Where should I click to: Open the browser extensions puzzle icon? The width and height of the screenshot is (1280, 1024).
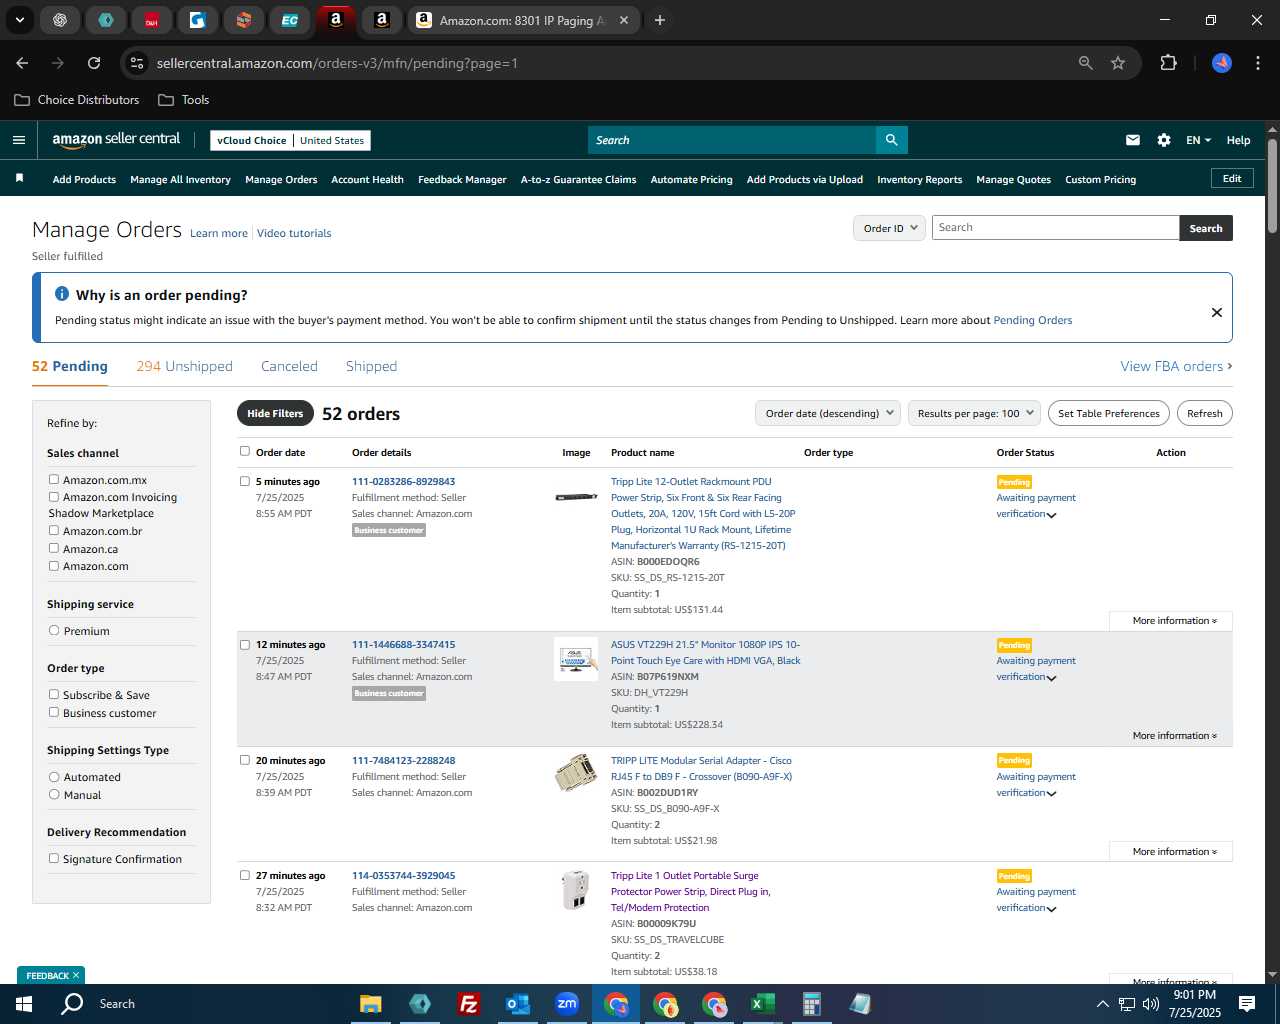coord(1168,63)
